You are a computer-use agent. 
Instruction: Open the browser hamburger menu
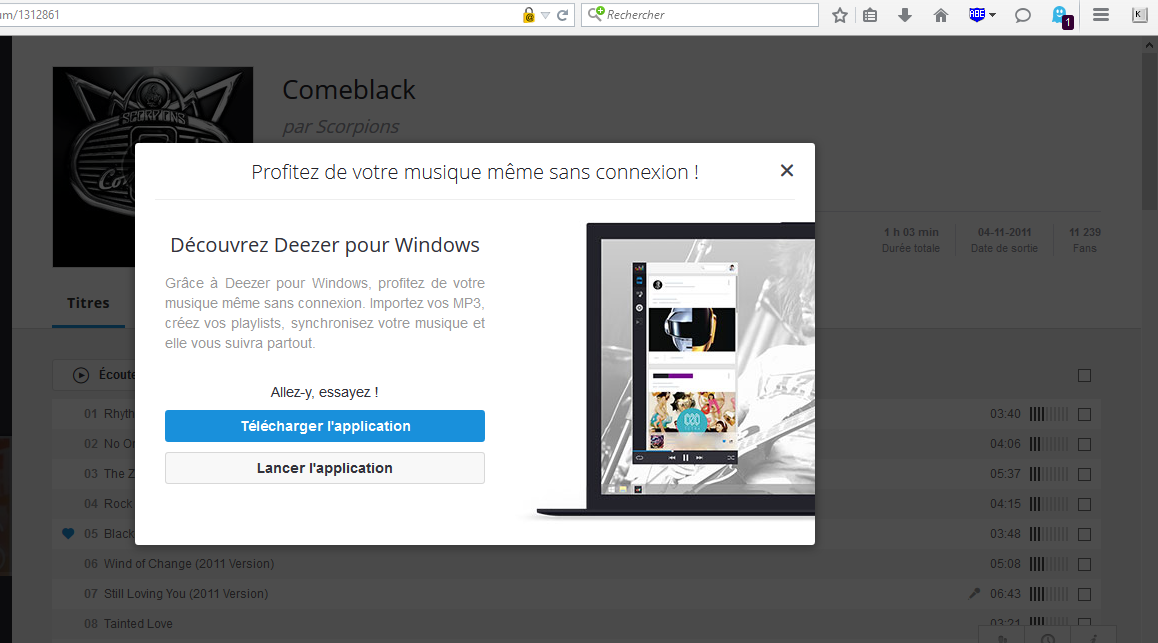pyautogui.click(x=1099, y=15)
